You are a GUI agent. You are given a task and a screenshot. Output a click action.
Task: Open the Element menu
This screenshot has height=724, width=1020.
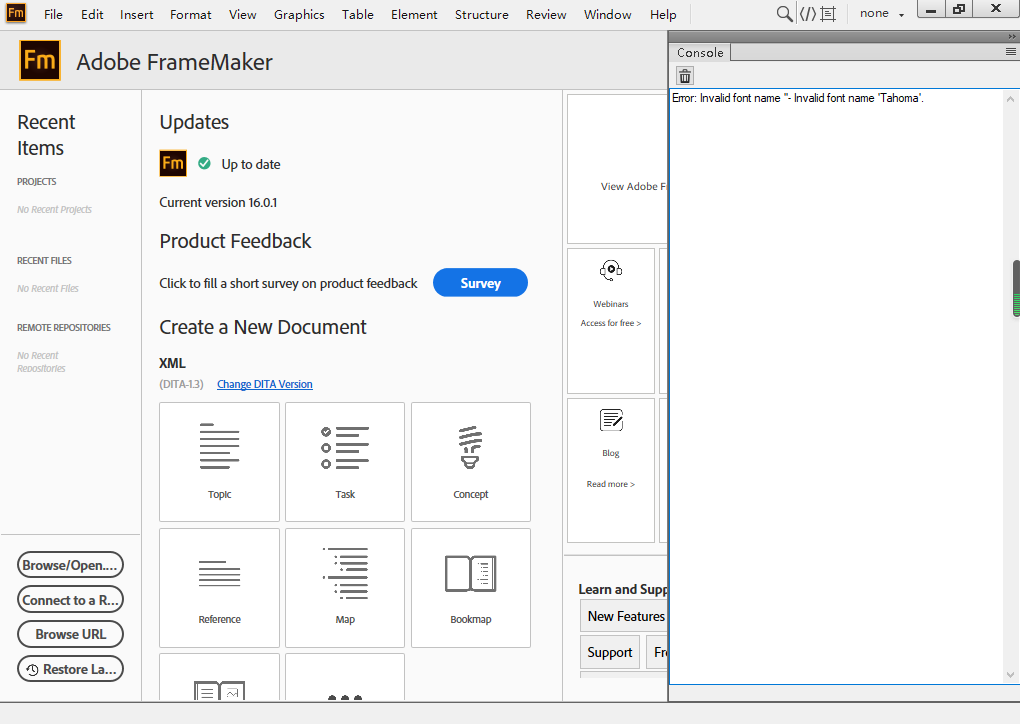pyautogui.click(x=414, y=14)
